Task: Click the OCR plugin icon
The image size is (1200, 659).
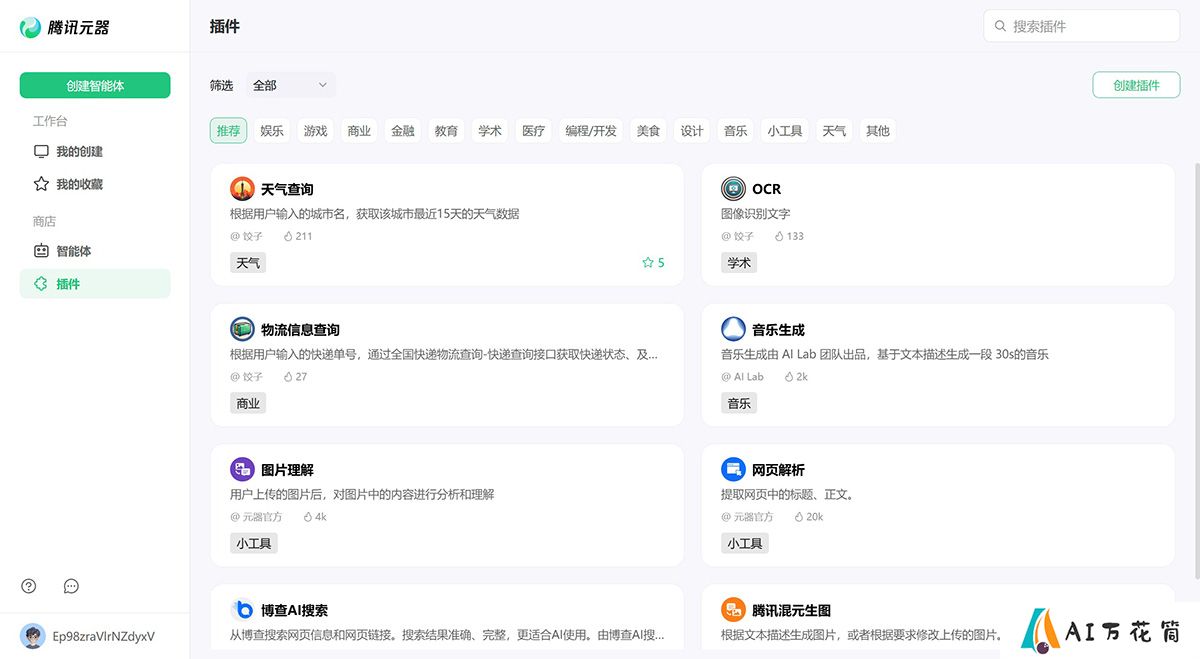Action: point(733,189)
